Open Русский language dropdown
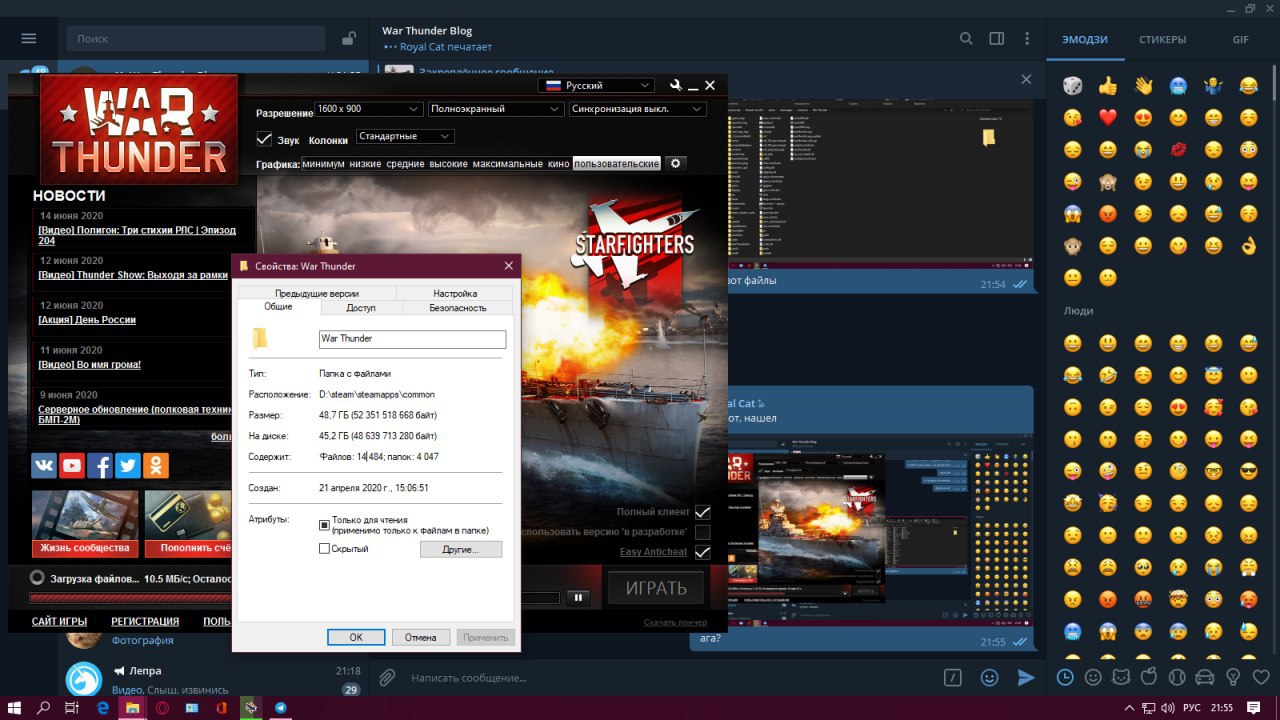Viewport: 1280px width, 720px height. [596, 86]
